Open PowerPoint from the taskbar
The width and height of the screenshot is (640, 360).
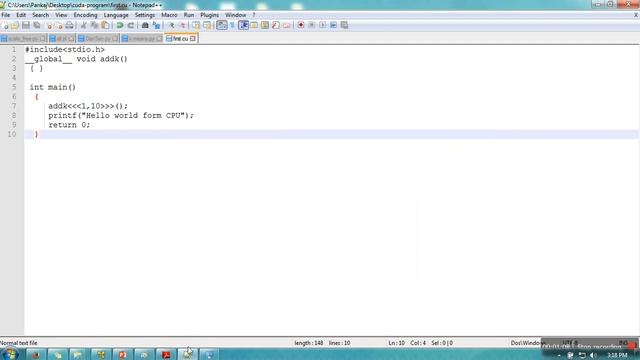tap(122, 354)
